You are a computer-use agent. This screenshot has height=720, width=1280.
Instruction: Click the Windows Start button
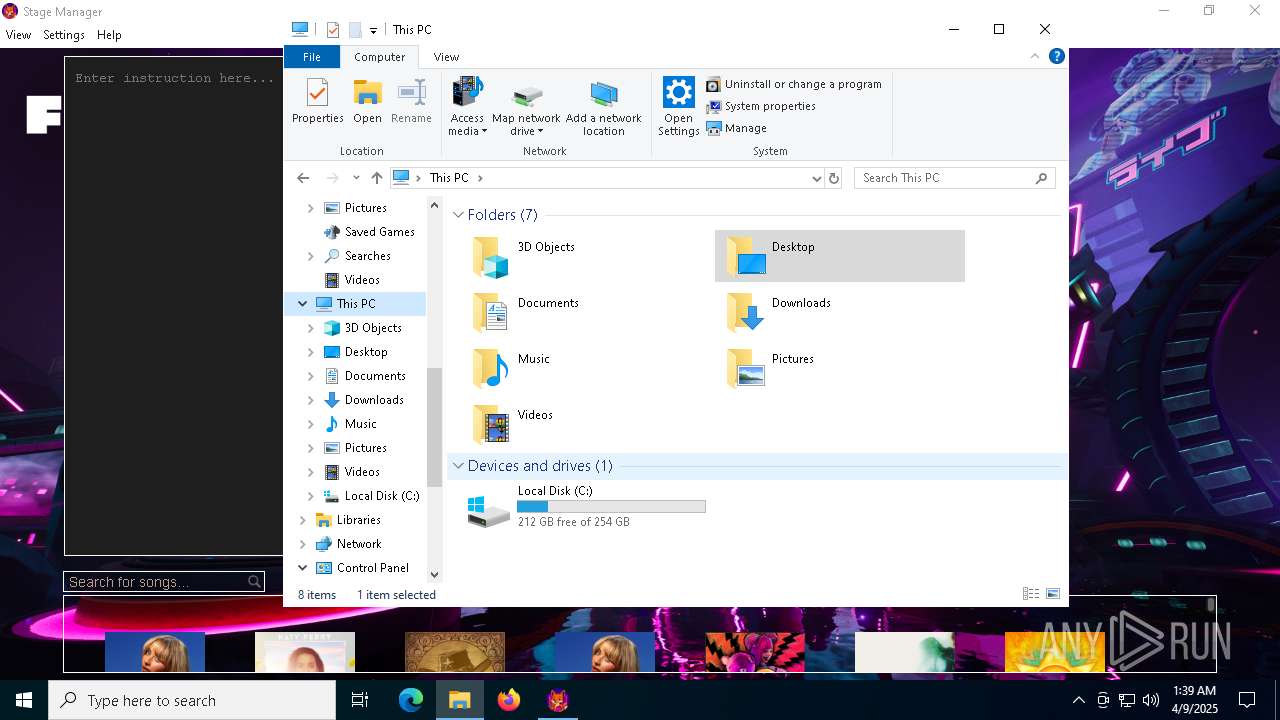pos(24,700)
